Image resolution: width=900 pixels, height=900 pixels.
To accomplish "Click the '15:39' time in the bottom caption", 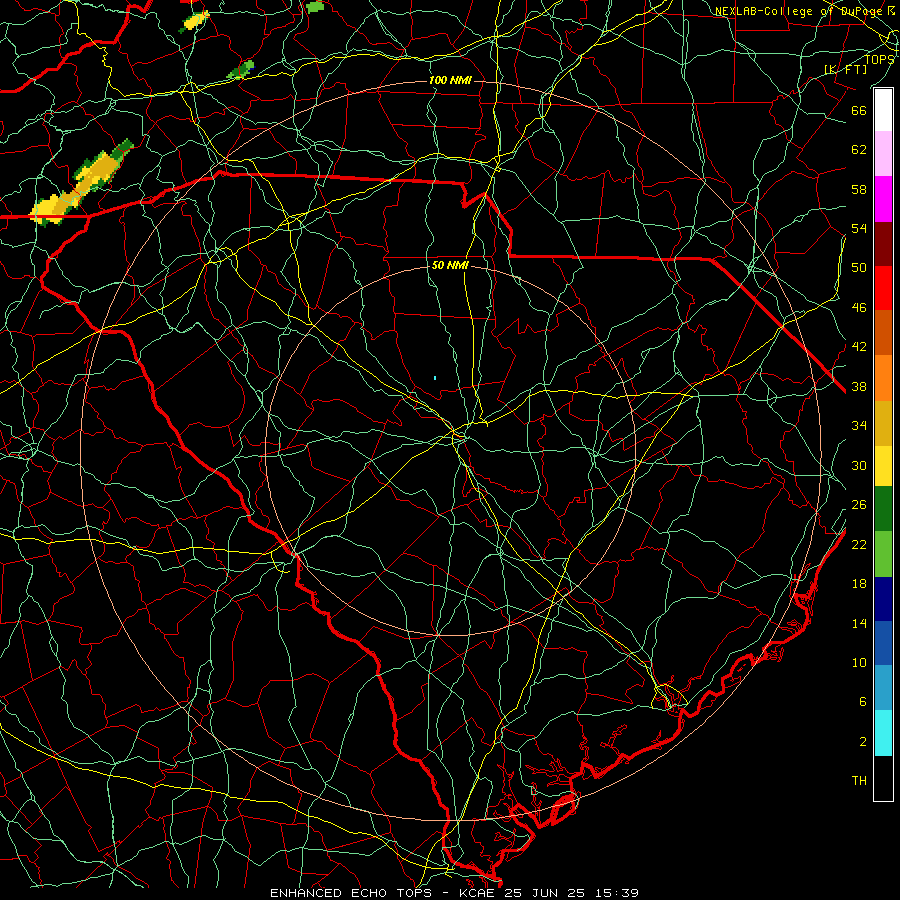I will (x=617, y=893).
